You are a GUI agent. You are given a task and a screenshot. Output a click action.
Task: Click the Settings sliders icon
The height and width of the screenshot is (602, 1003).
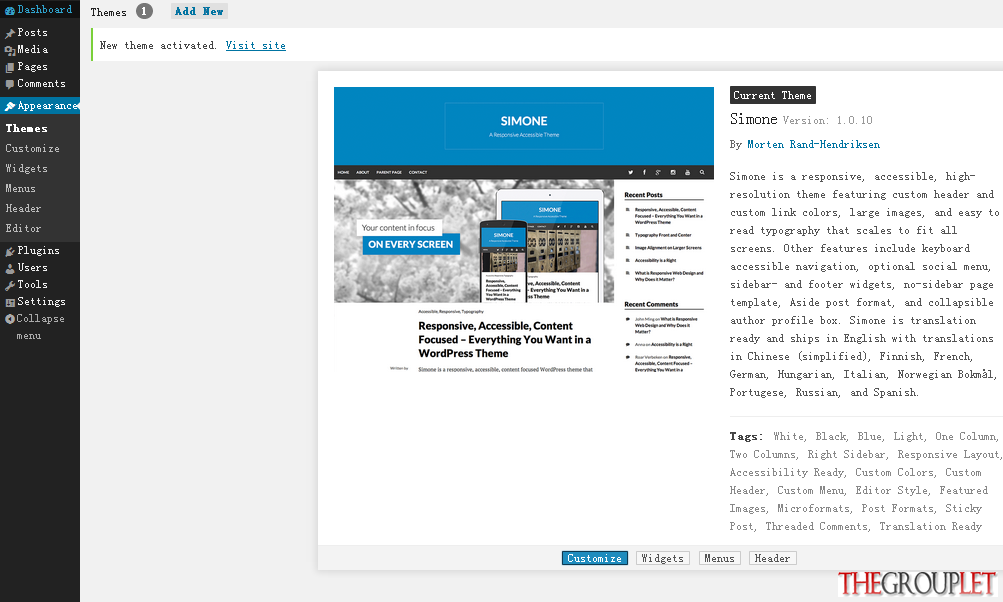[x=10, y=303]
